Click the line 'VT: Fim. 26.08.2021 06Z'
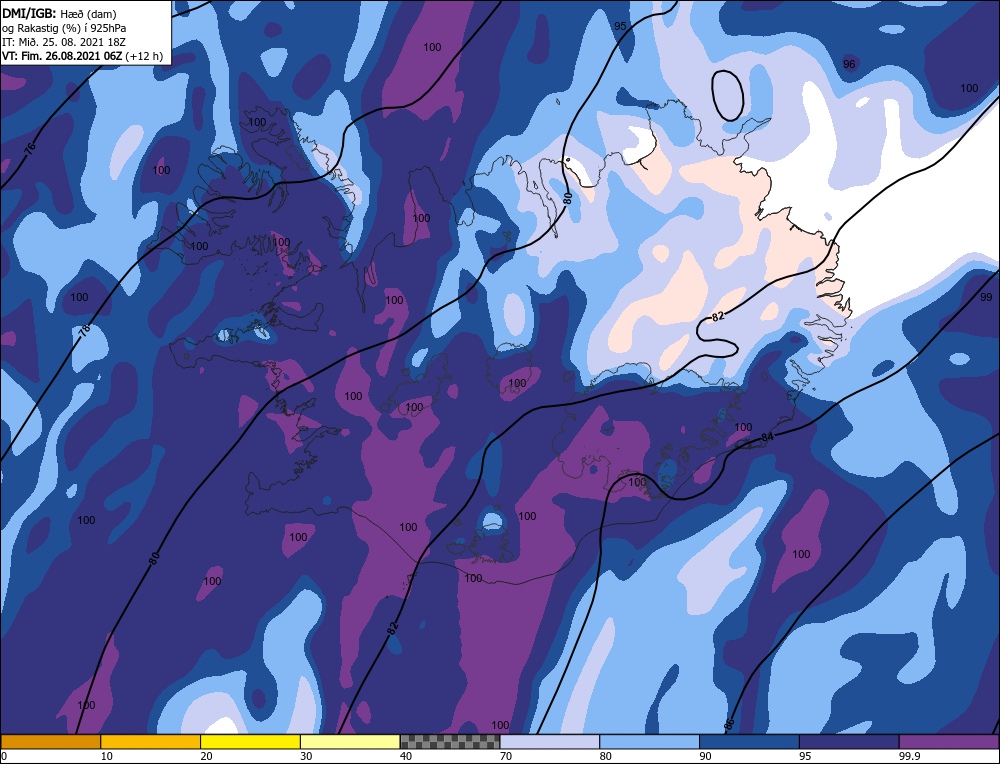This screenshot has width=1000, height=764. (x=62, y=56)
